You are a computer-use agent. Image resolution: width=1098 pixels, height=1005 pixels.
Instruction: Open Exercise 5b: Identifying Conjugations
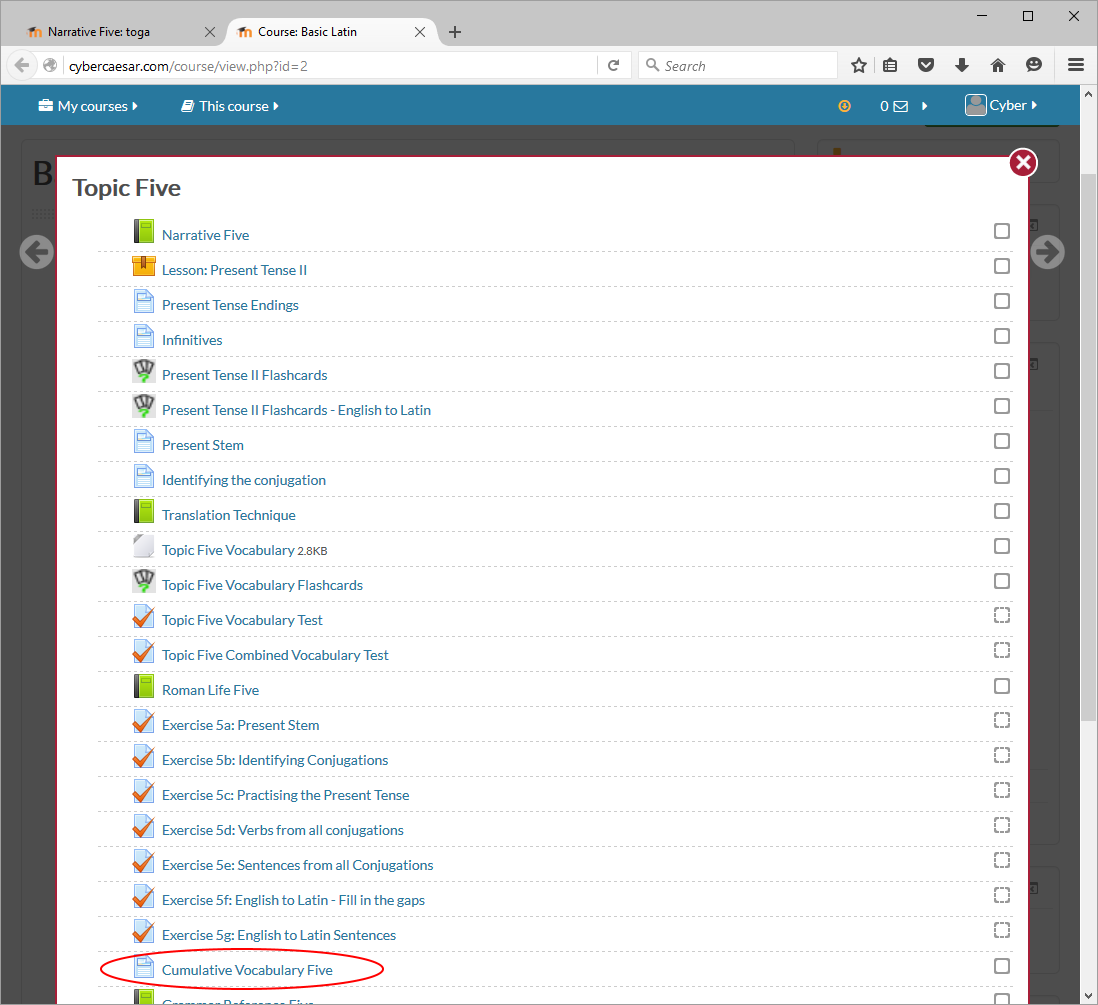click(274, 761)
